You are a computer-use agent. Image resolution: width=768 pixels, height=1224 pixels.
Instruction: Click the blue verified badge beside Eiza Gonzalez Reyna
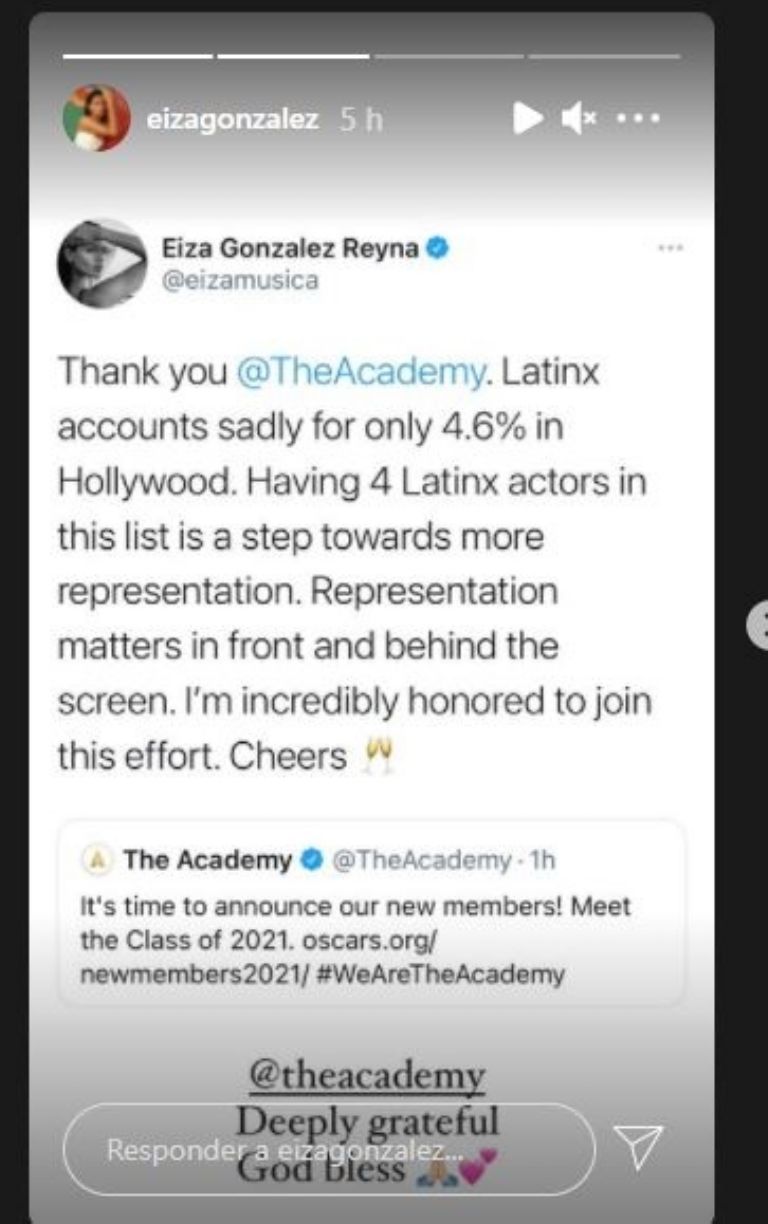click(x=436, y=248)
